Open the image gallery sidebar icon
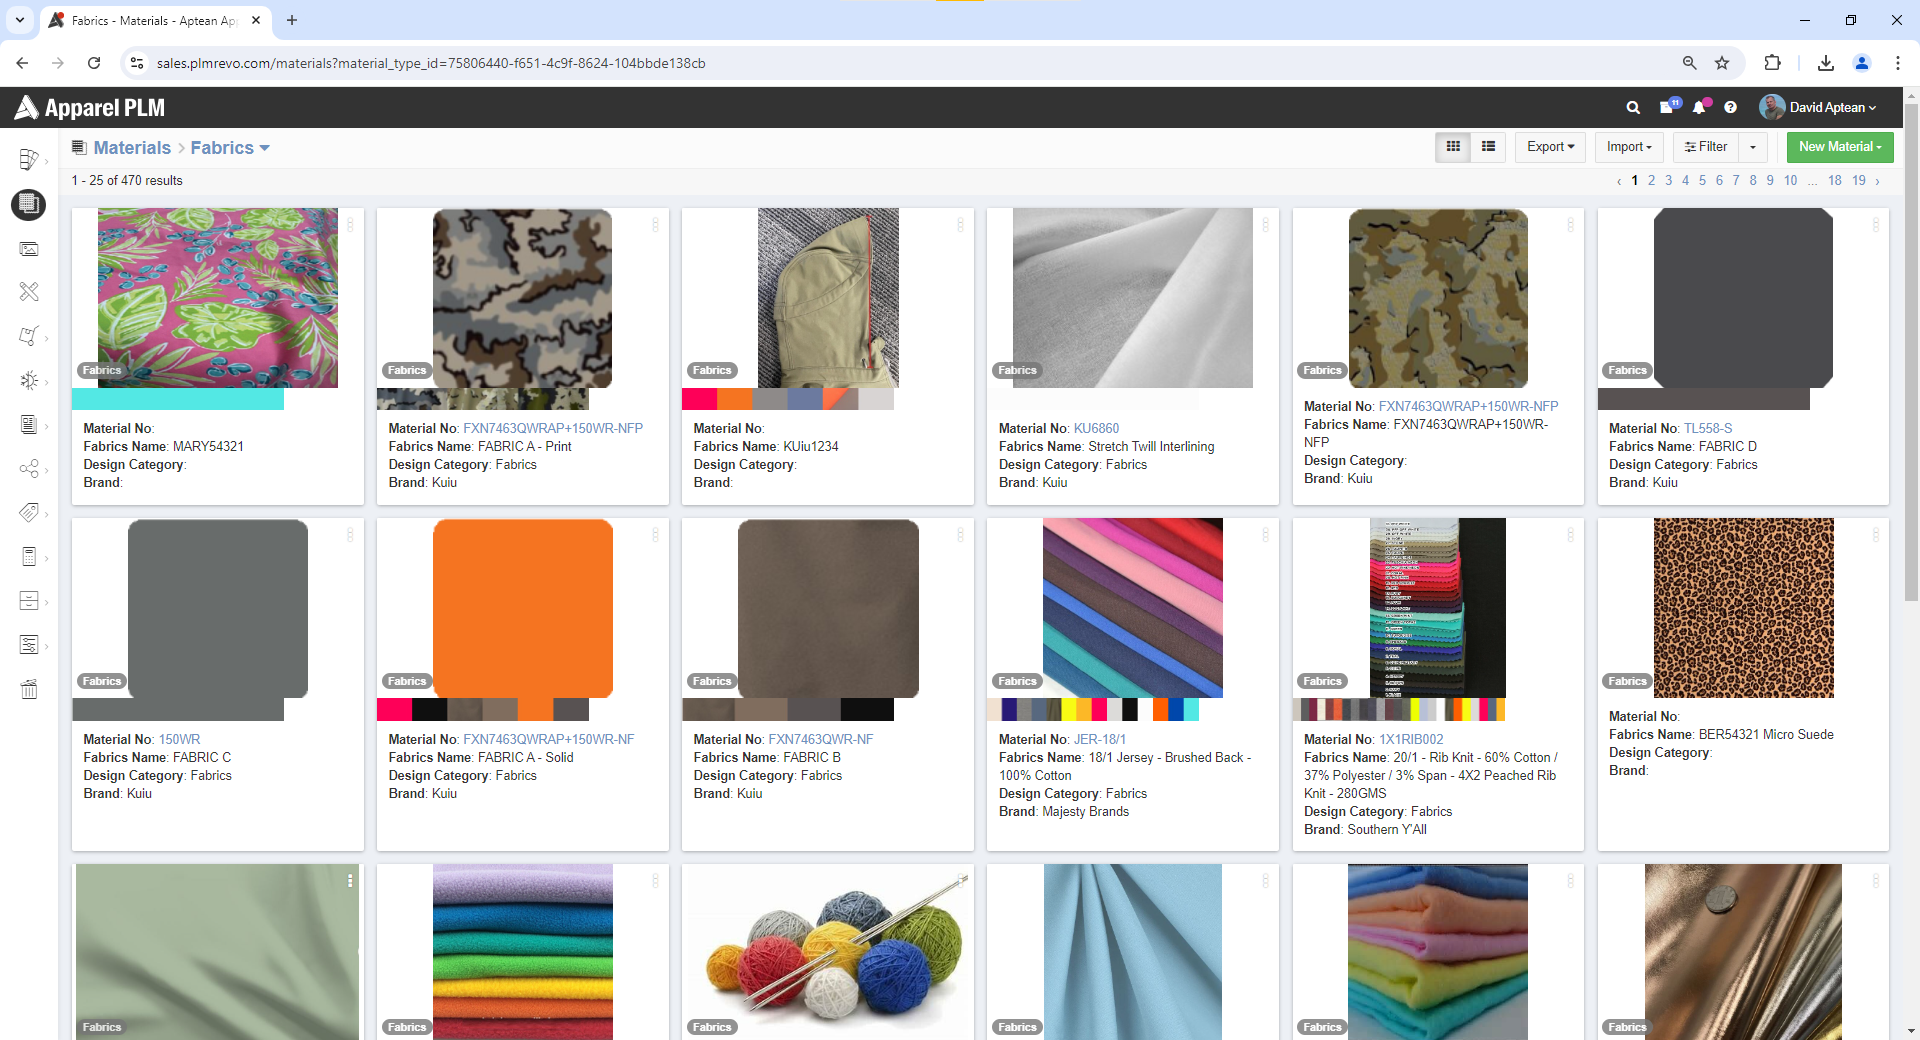Image resolution: width=1920 pixels, height=1040 pixels. (29, 249)
